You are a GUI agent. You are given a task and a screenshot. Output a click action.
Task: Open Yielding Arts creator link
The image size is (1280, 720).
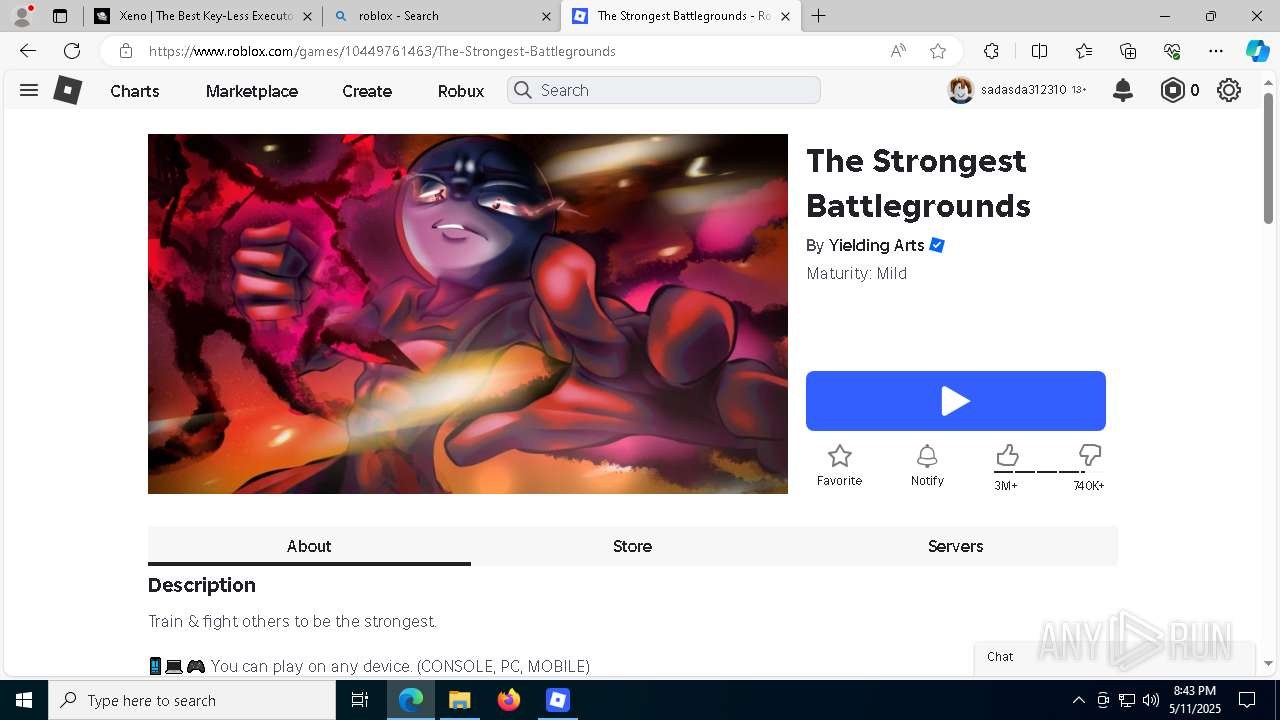(876, 245)
